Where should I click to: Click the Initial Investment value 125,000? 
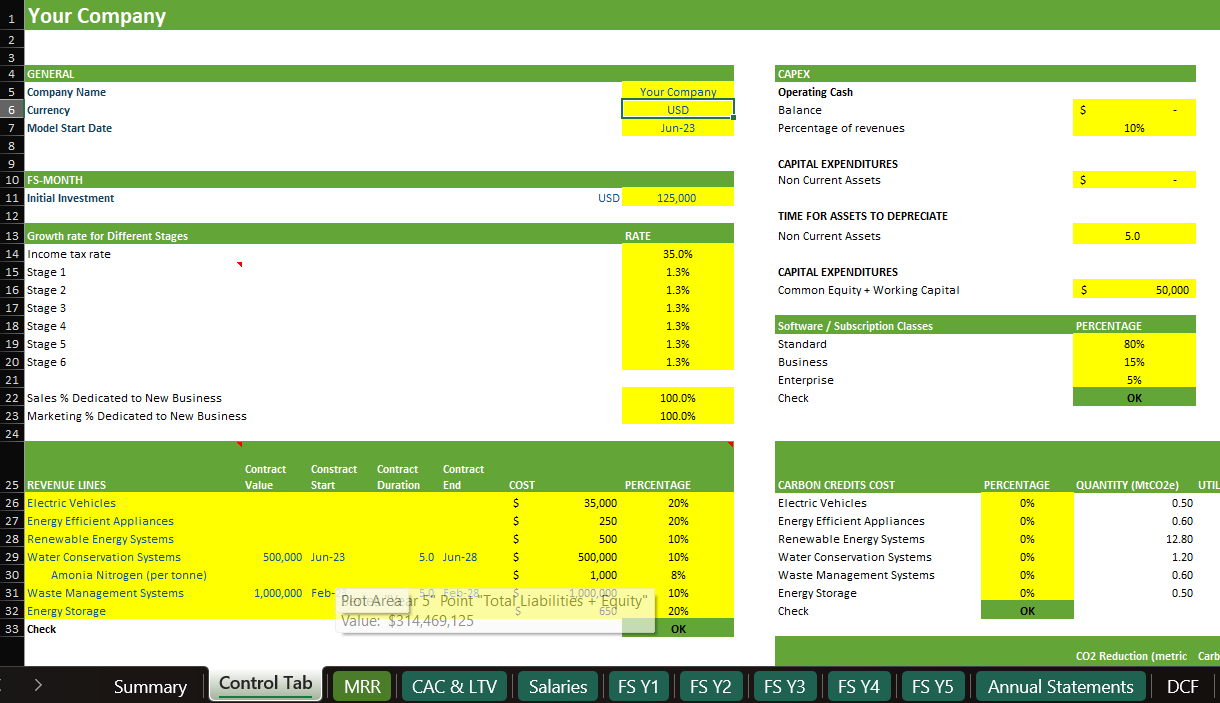(x=677, y=197)
